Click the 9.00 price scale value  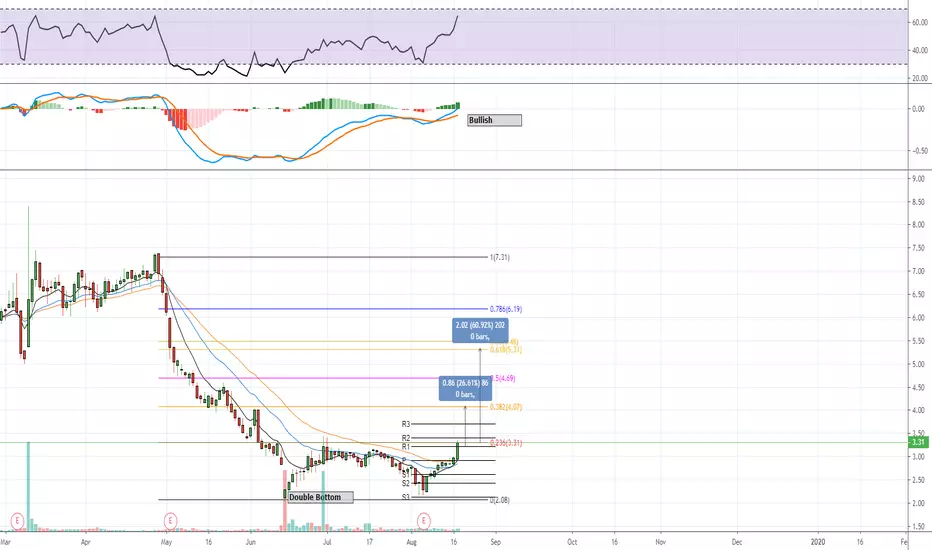(x=919, y=179)
